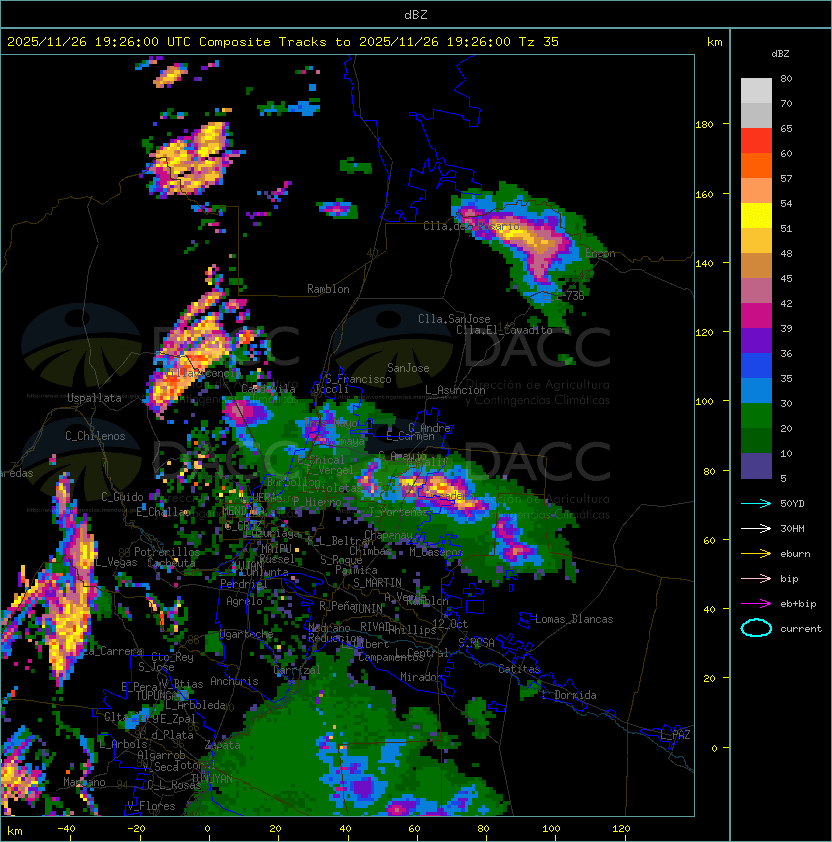Viewport: 832px width, 842px height.
Task: Click the Catitas map label
Action: tap(519, 669)
